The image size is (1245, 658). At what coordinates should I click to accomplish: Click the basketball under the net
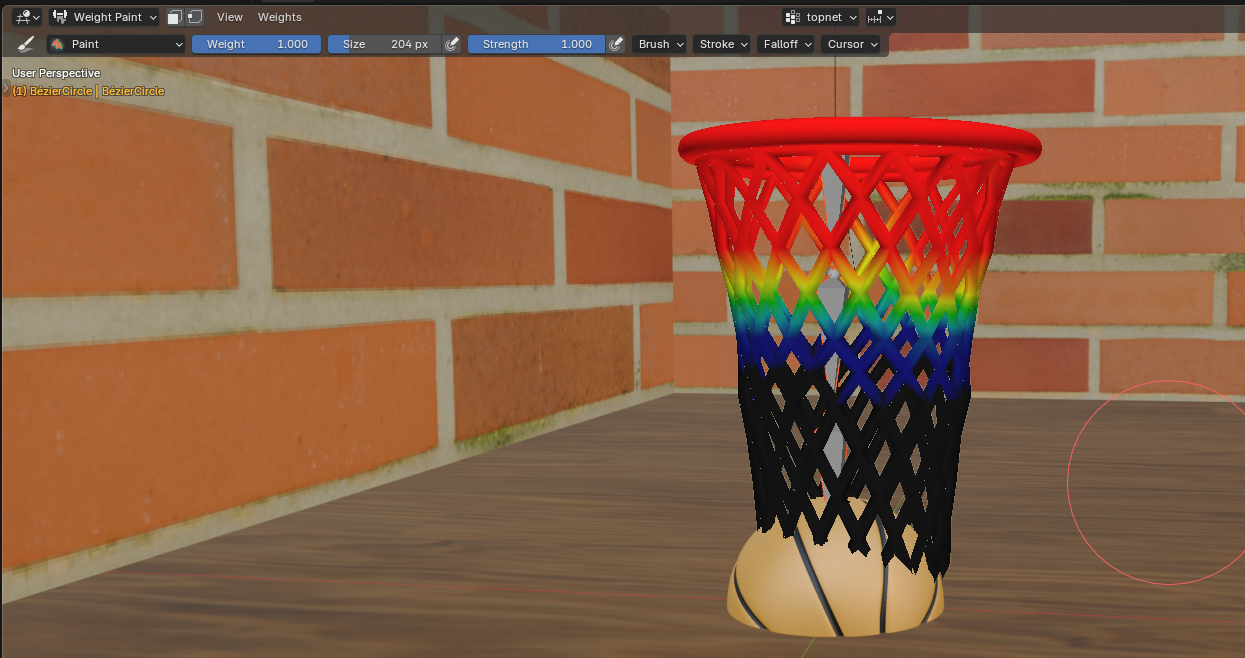click(836, 585)
